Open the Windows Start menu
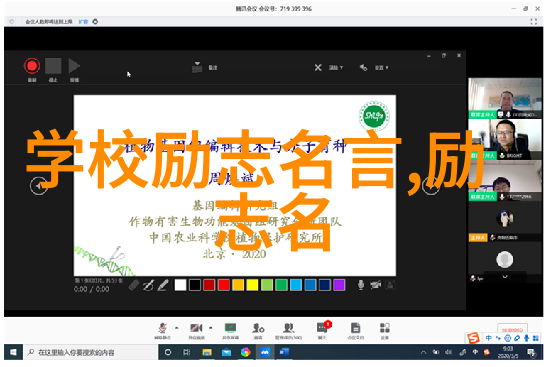 [x=13, y=352]
